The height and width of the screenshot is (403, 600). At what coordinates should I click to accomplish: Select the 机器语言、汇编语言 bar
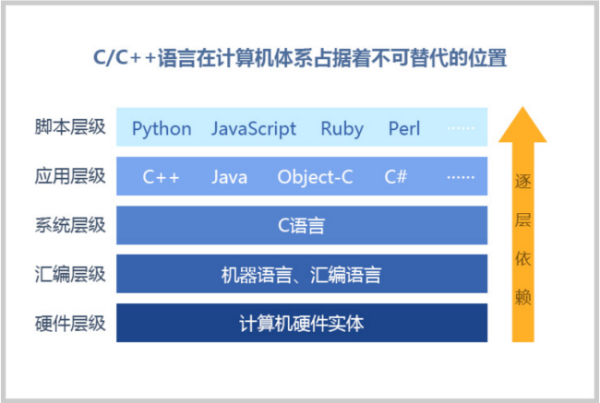point(301,274)
